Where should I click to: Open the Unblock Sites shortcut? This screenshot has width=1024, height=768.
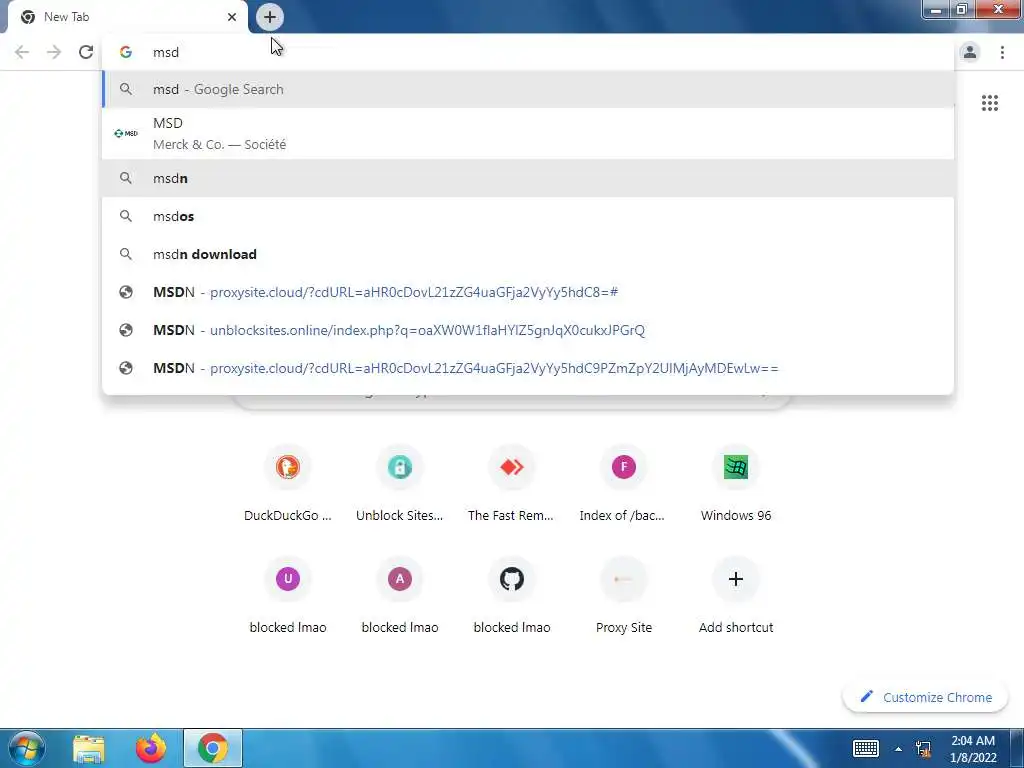[400, 485]
